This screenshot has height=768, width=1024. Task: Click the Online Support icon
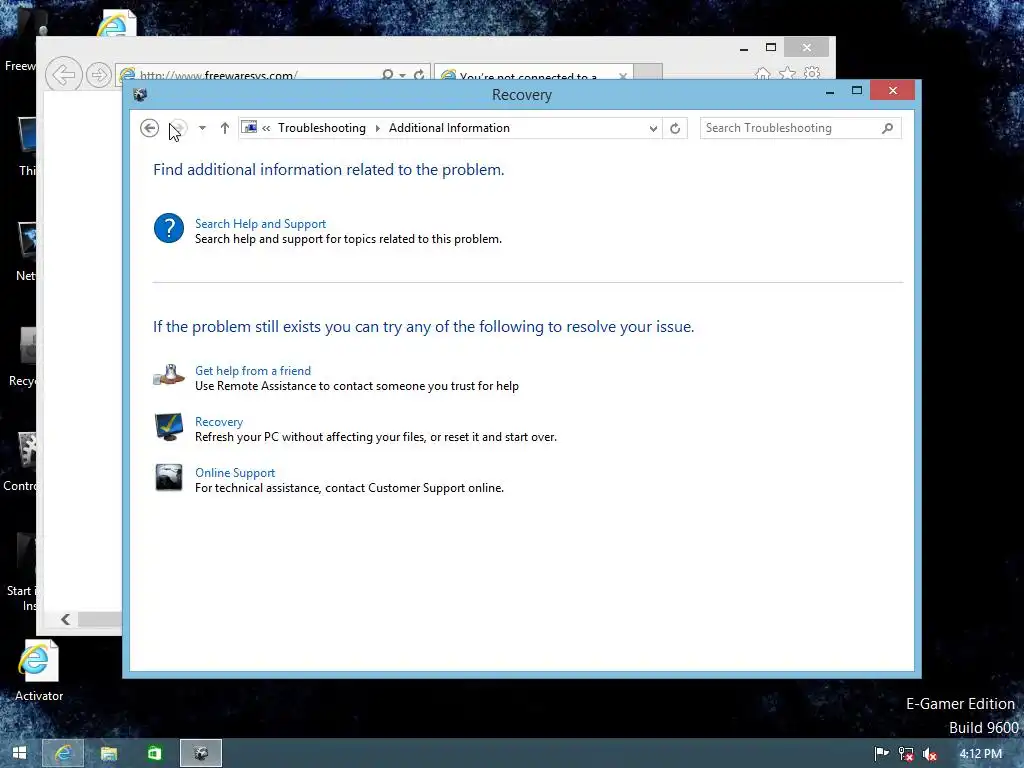168,477
